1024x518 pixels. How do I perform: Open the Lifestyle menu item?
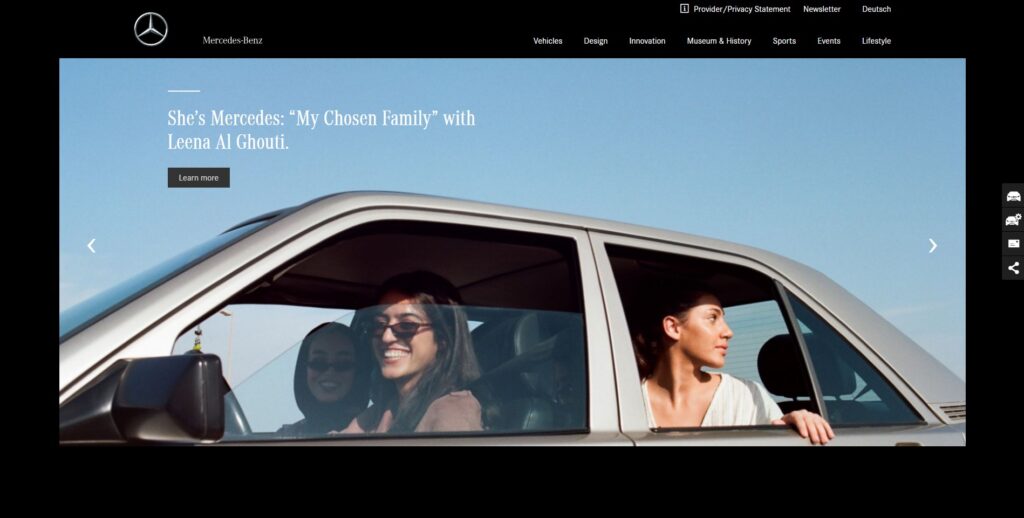point(876,41)
